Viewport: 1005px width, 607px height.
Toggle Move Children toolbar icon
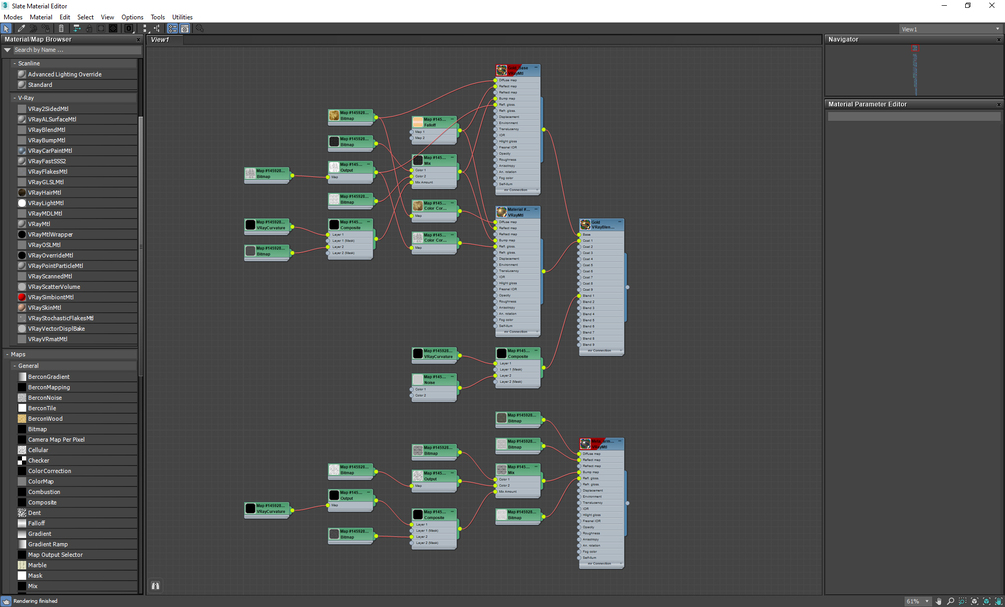point(77,29)
